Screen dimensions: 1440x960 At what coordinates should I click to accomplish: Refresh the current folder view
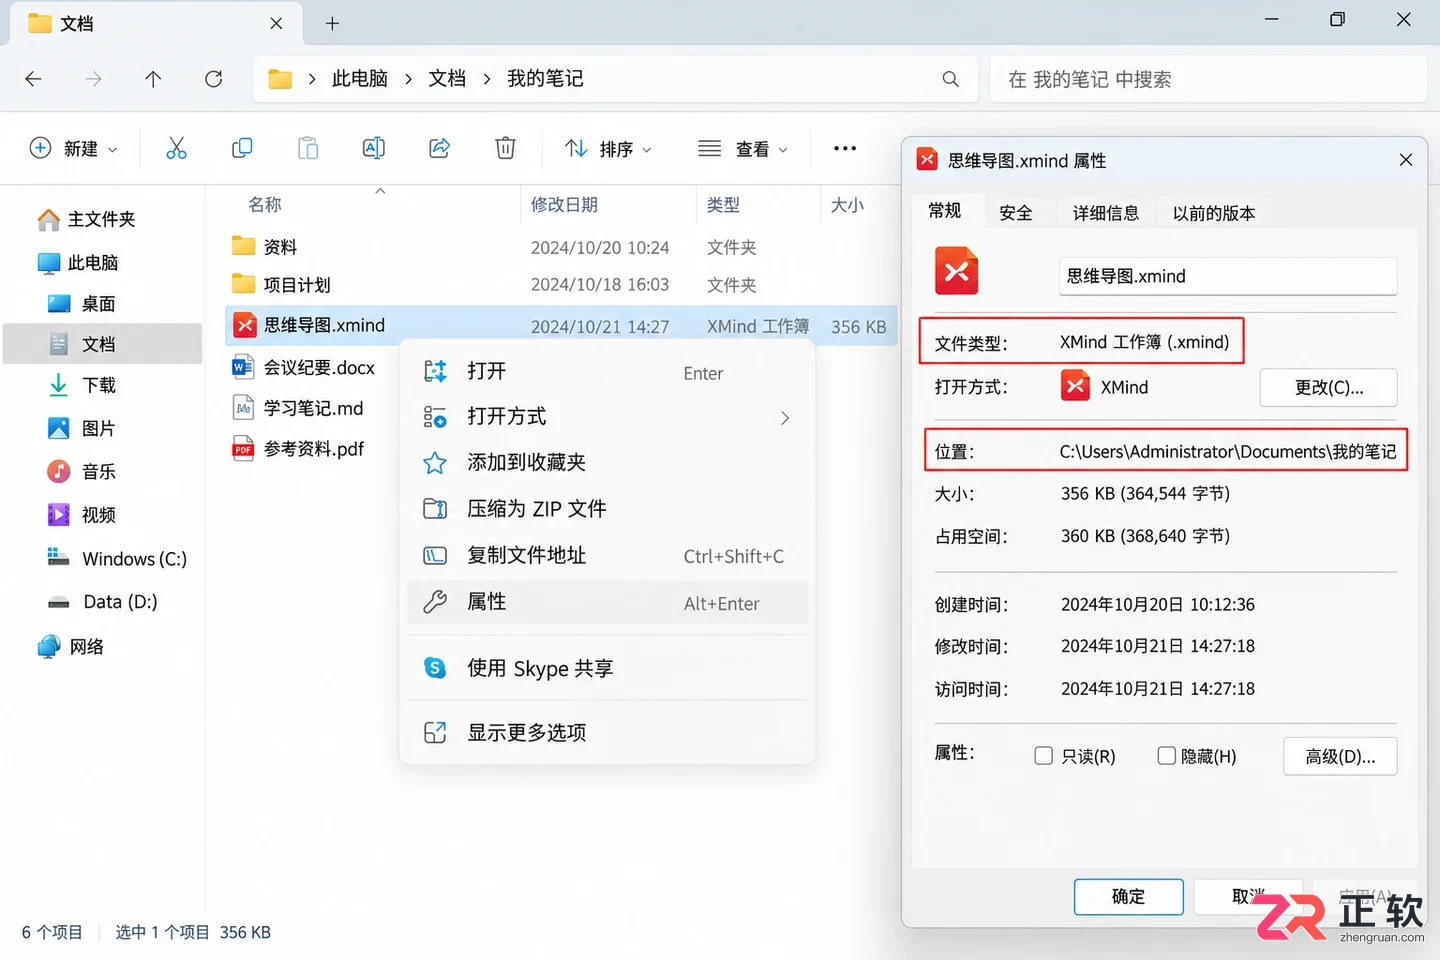point(213,79)
